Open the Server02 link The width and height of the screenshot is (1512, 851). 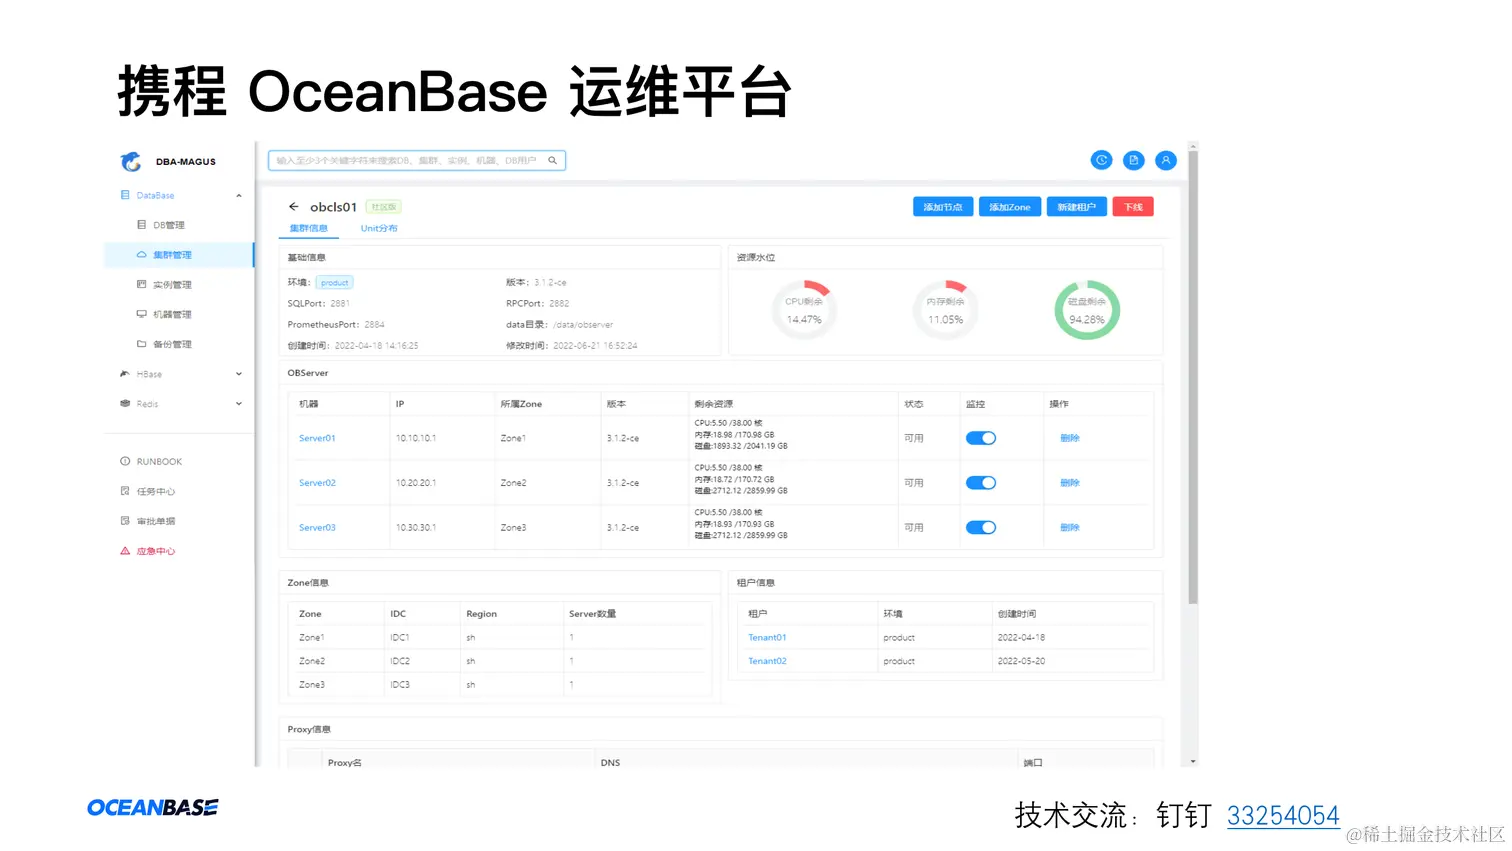pos(317,483)
